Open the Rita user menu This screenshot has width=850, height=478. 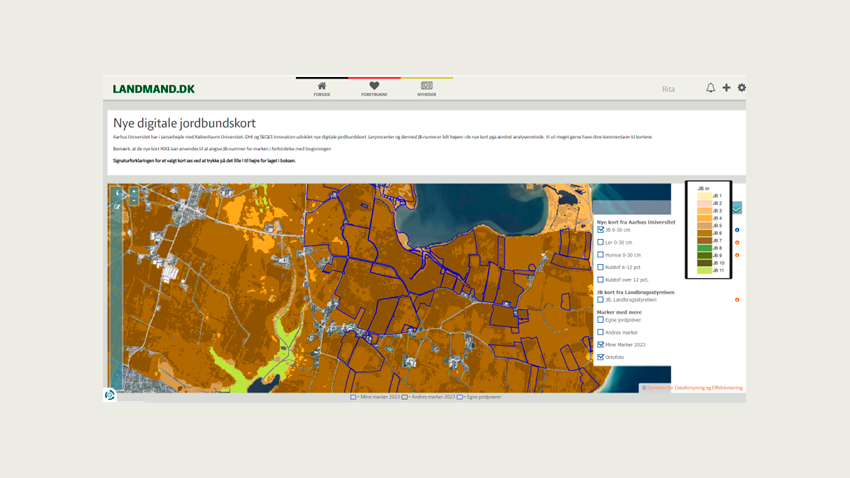[x=668, y=89]
